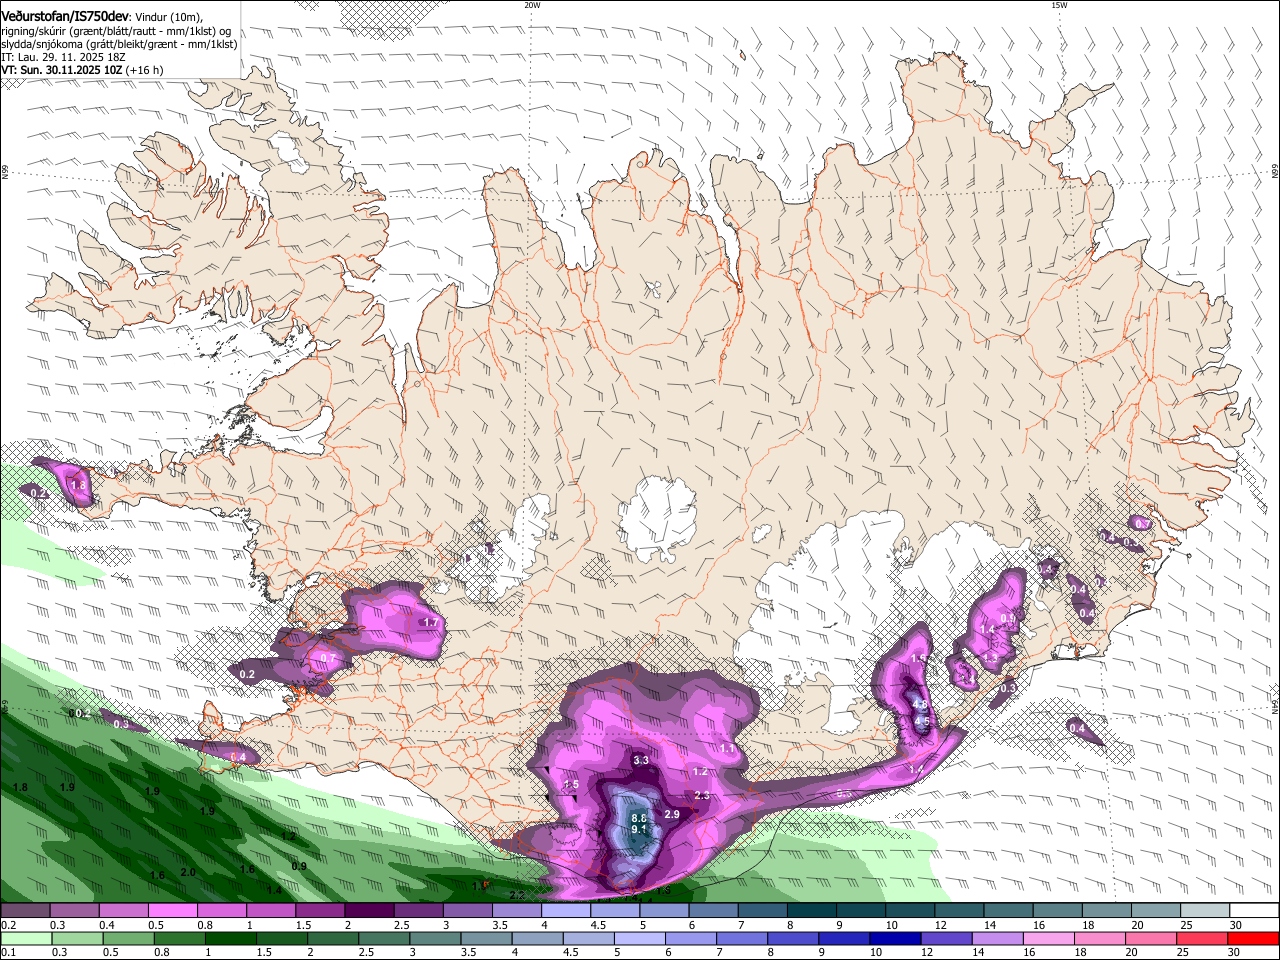1280x960 pixels.
Task: Click the 8.8 precipitation value on the map
Action: [x=640, y=818]
